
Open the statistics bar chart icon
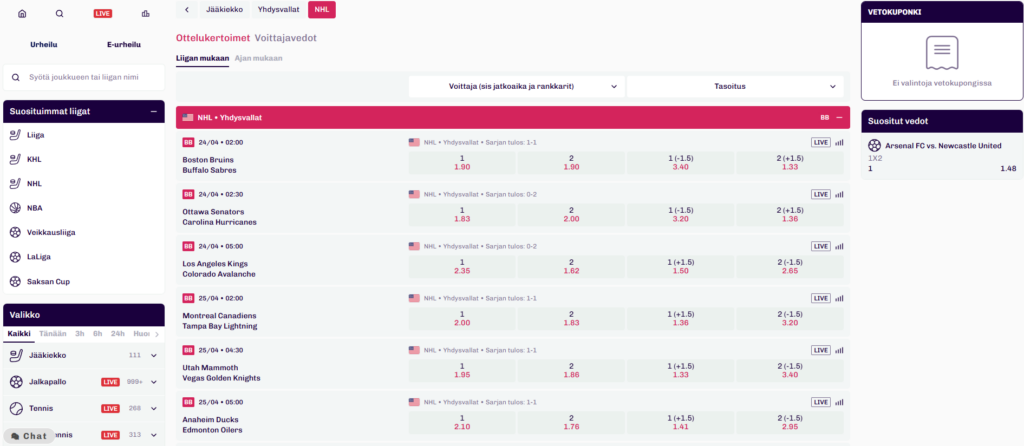pos(145,14)
